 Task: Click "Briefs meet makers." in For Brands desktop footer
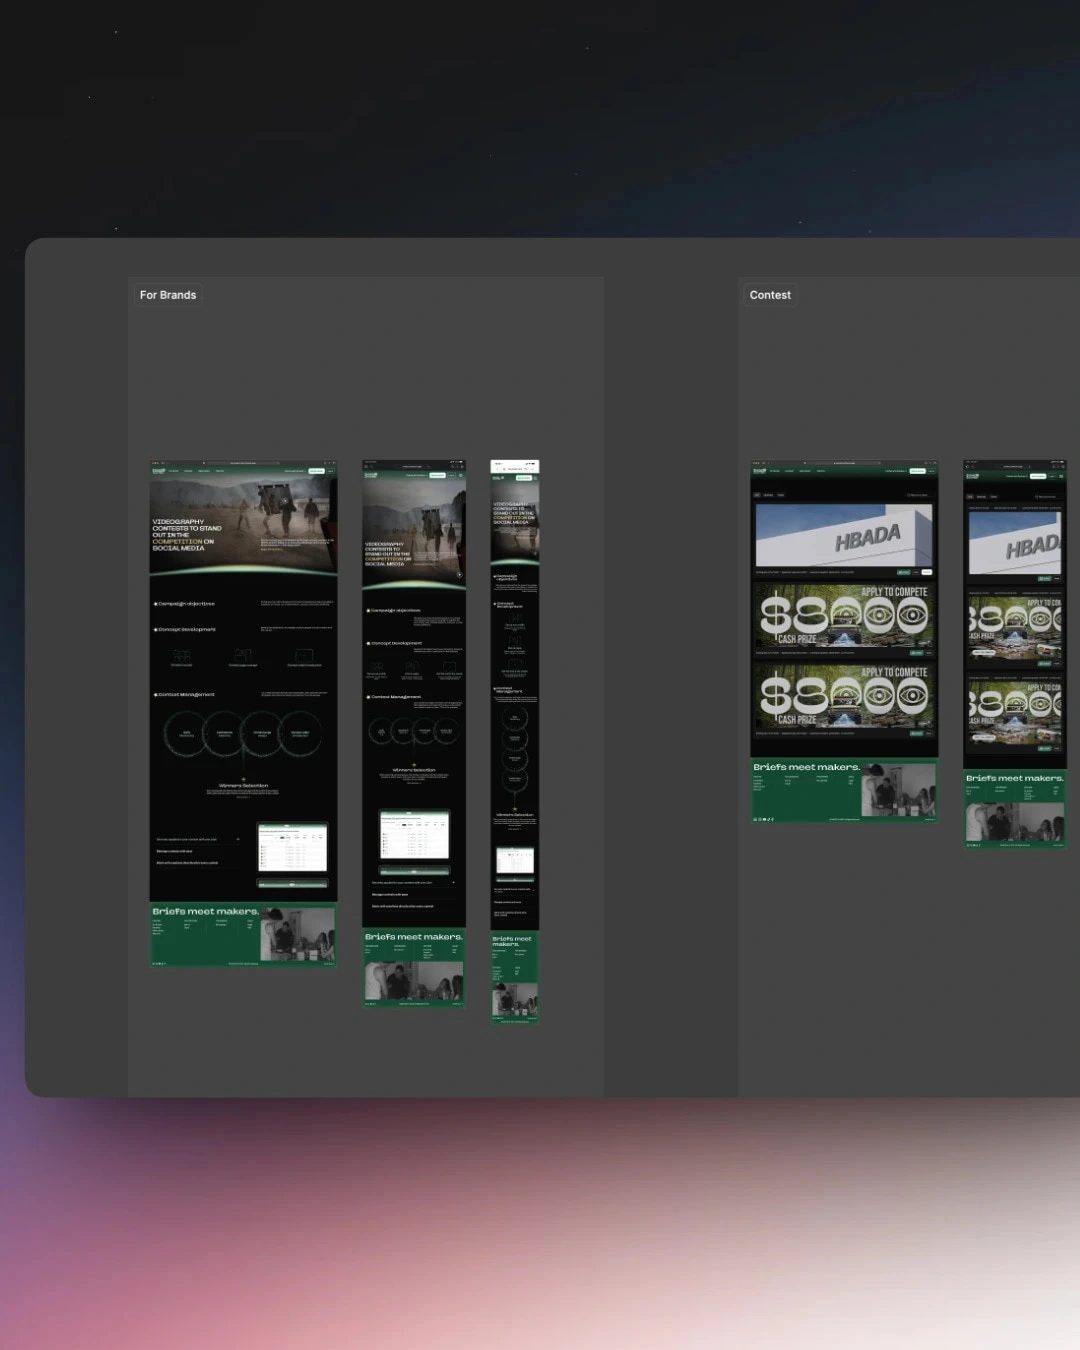[206, 912]
